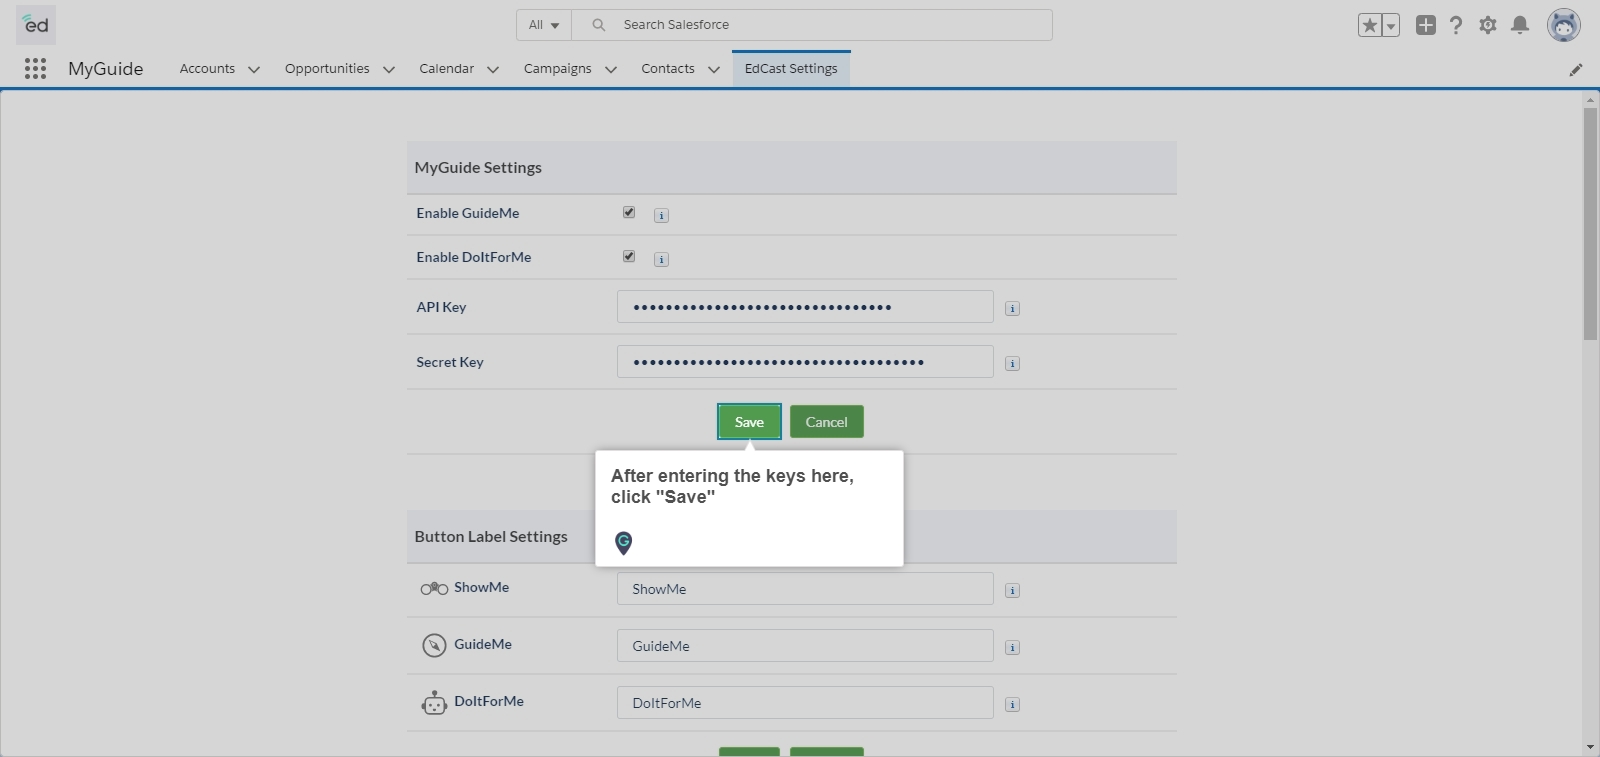Click the Global Actions plus icon
Image resolution: width=1600 pixels, height=757 pixels.
click(1426, 25)
